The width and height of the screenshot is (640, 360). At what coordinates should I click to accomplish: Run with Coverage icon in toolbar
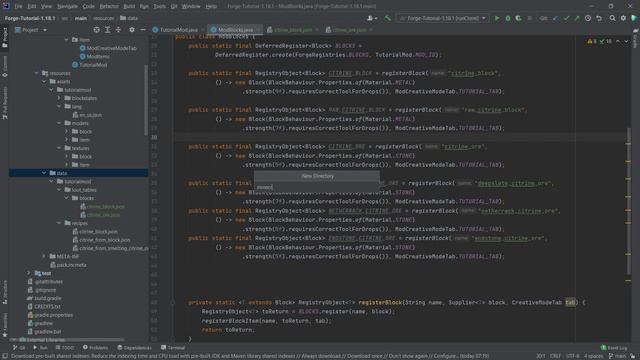click(518, 18)
